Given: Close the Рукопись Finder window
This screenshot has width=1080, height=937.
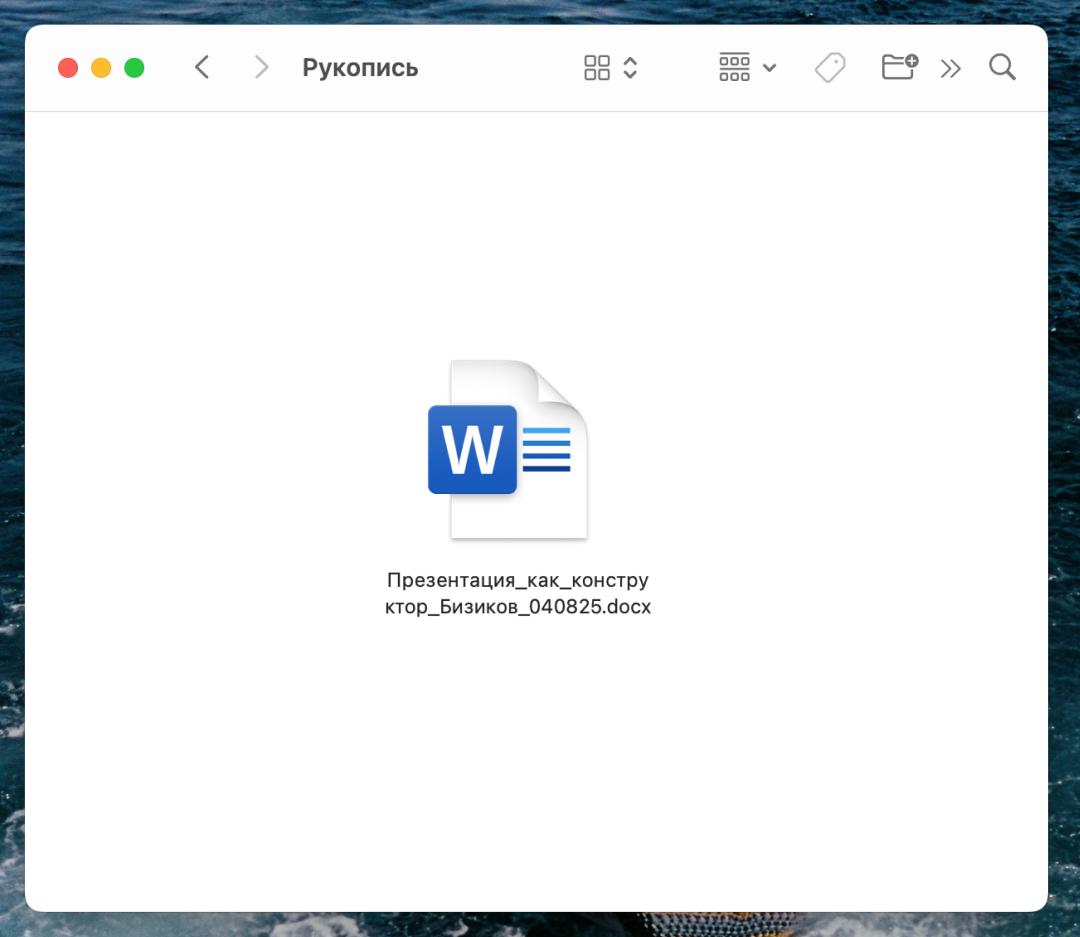Looking at the screenshot, I should click(68, 68).
